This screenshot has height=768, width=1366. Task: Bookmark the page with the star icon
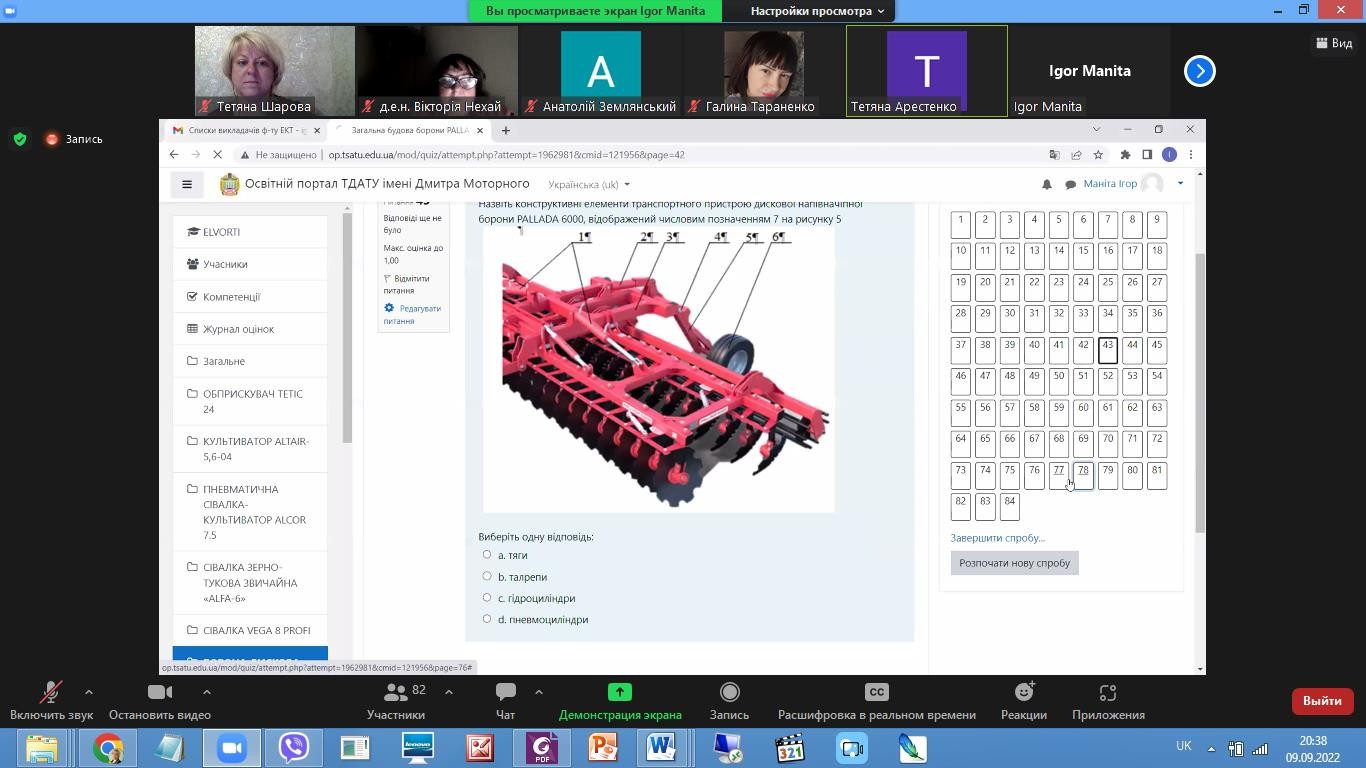point(1098,155)
